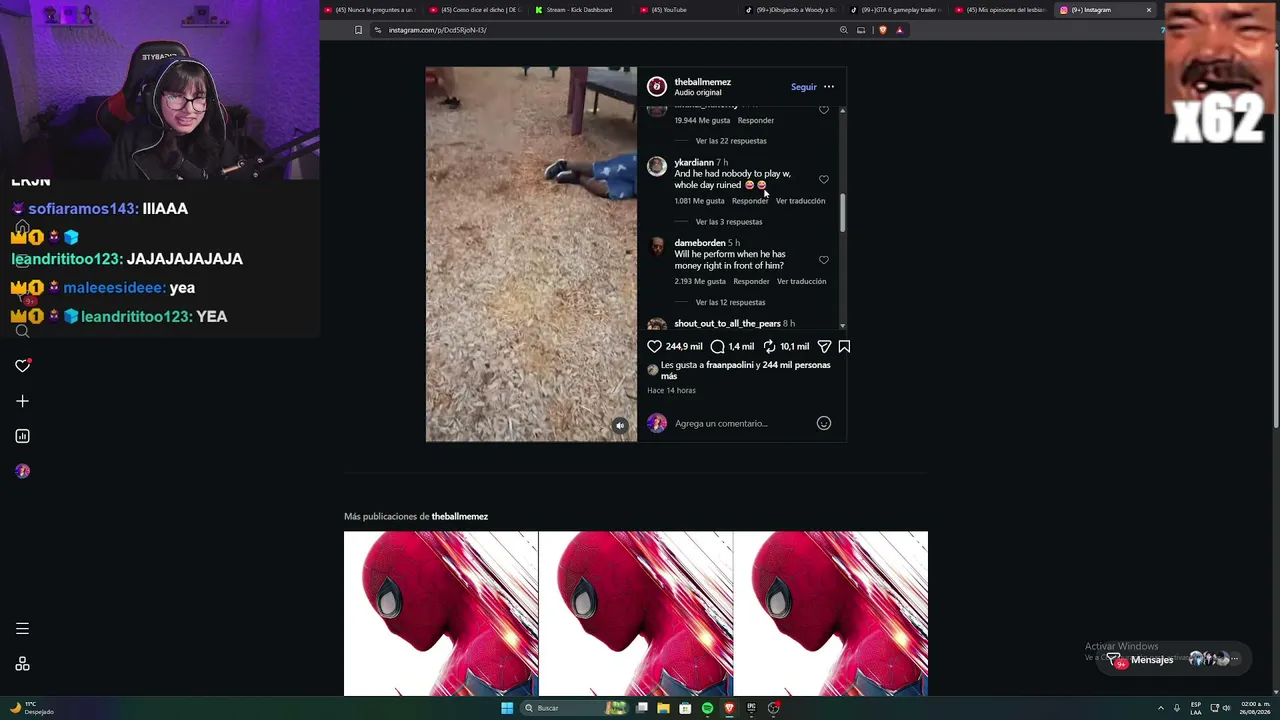Click the playground video to pause
1280x720 pixels.
(531, 254)
